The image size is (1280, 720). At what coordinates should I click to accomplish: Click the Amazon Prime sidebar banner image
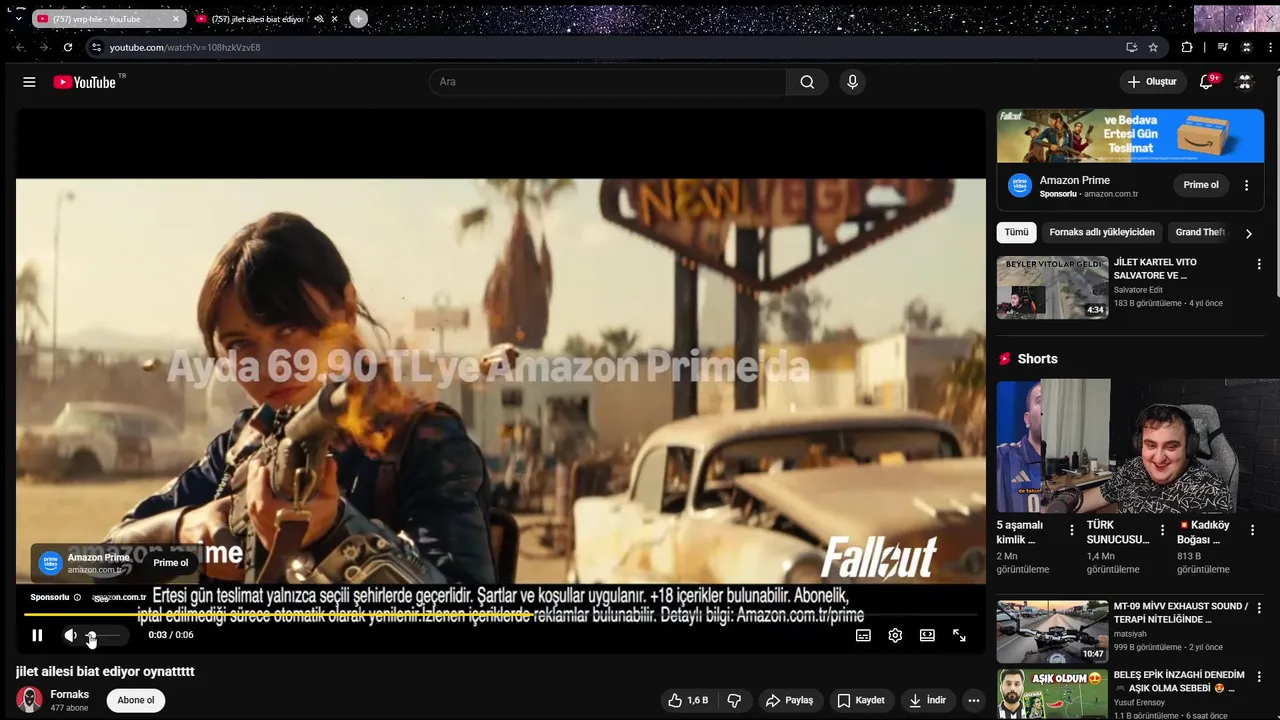[1130, 135]
